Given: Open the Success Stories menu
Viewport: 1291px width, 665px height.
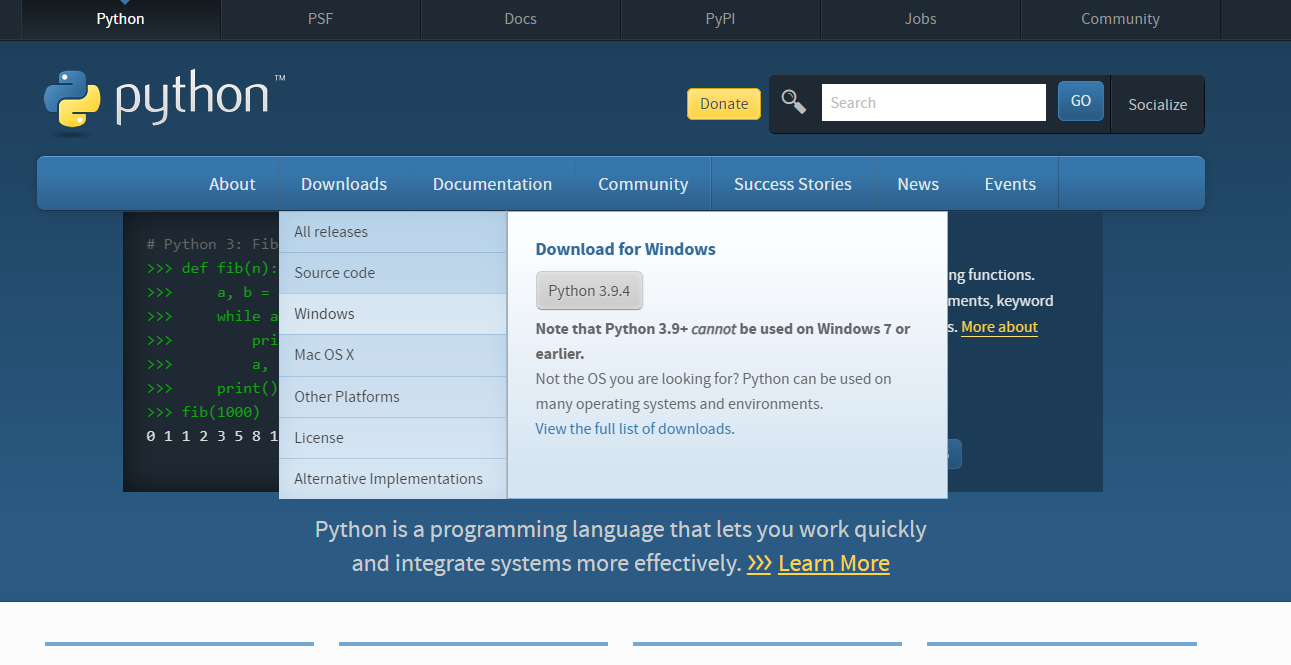Looking at the screenshot, I should click(x=793, y=184).
